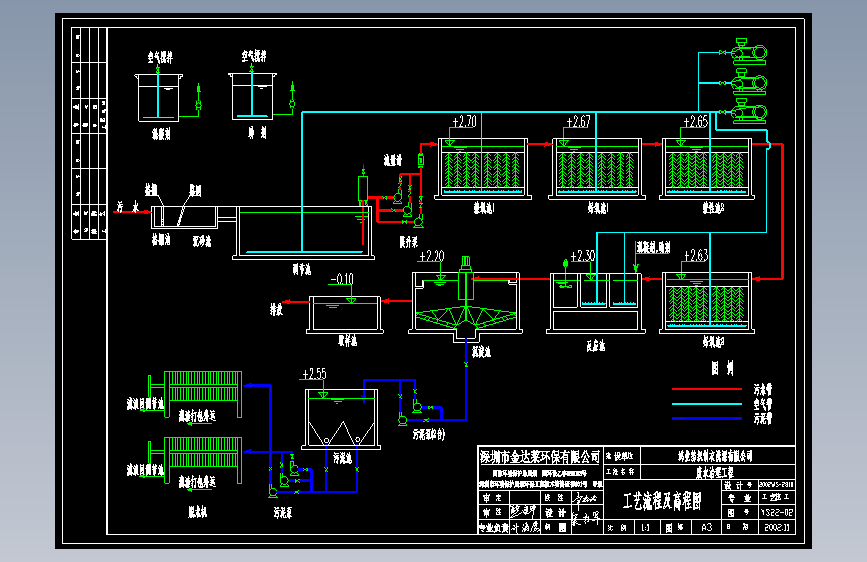Click the +2.70 elevation label
This screenshot has height=562, width=867.
[464, 122]
